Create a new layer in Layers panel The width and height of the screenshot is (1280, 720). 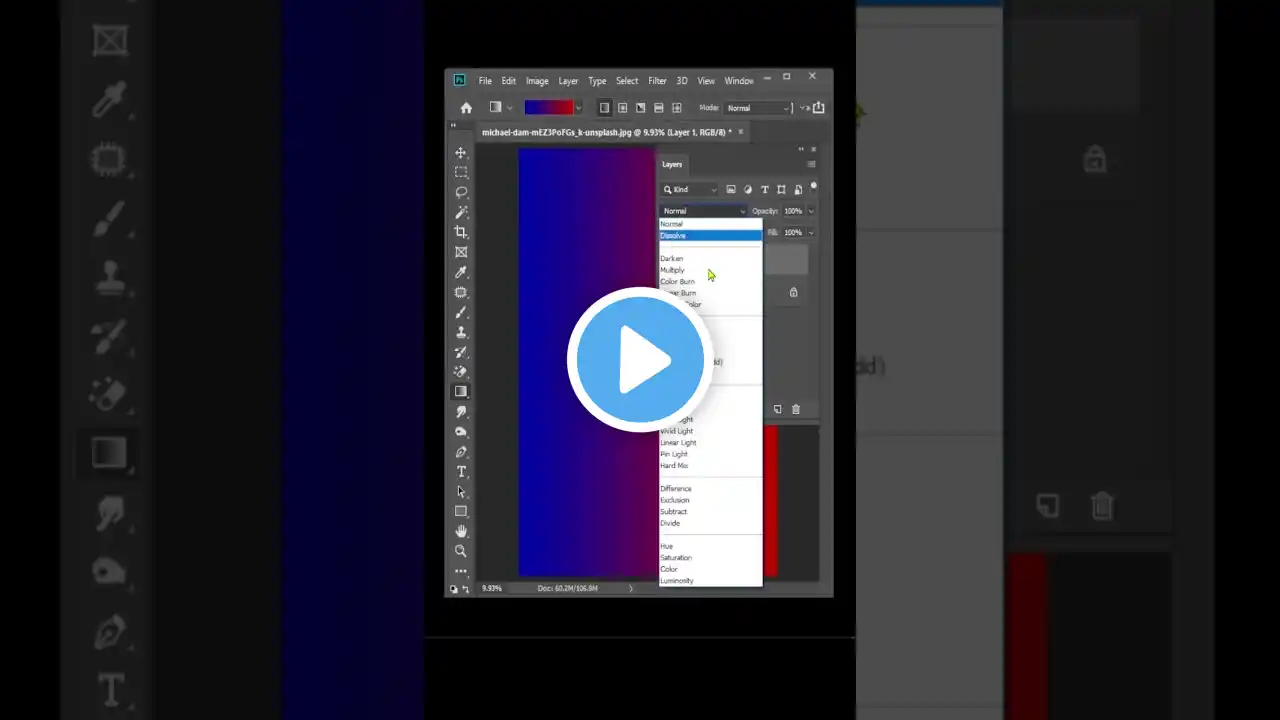pyautogui.click(x=778, y=409)
